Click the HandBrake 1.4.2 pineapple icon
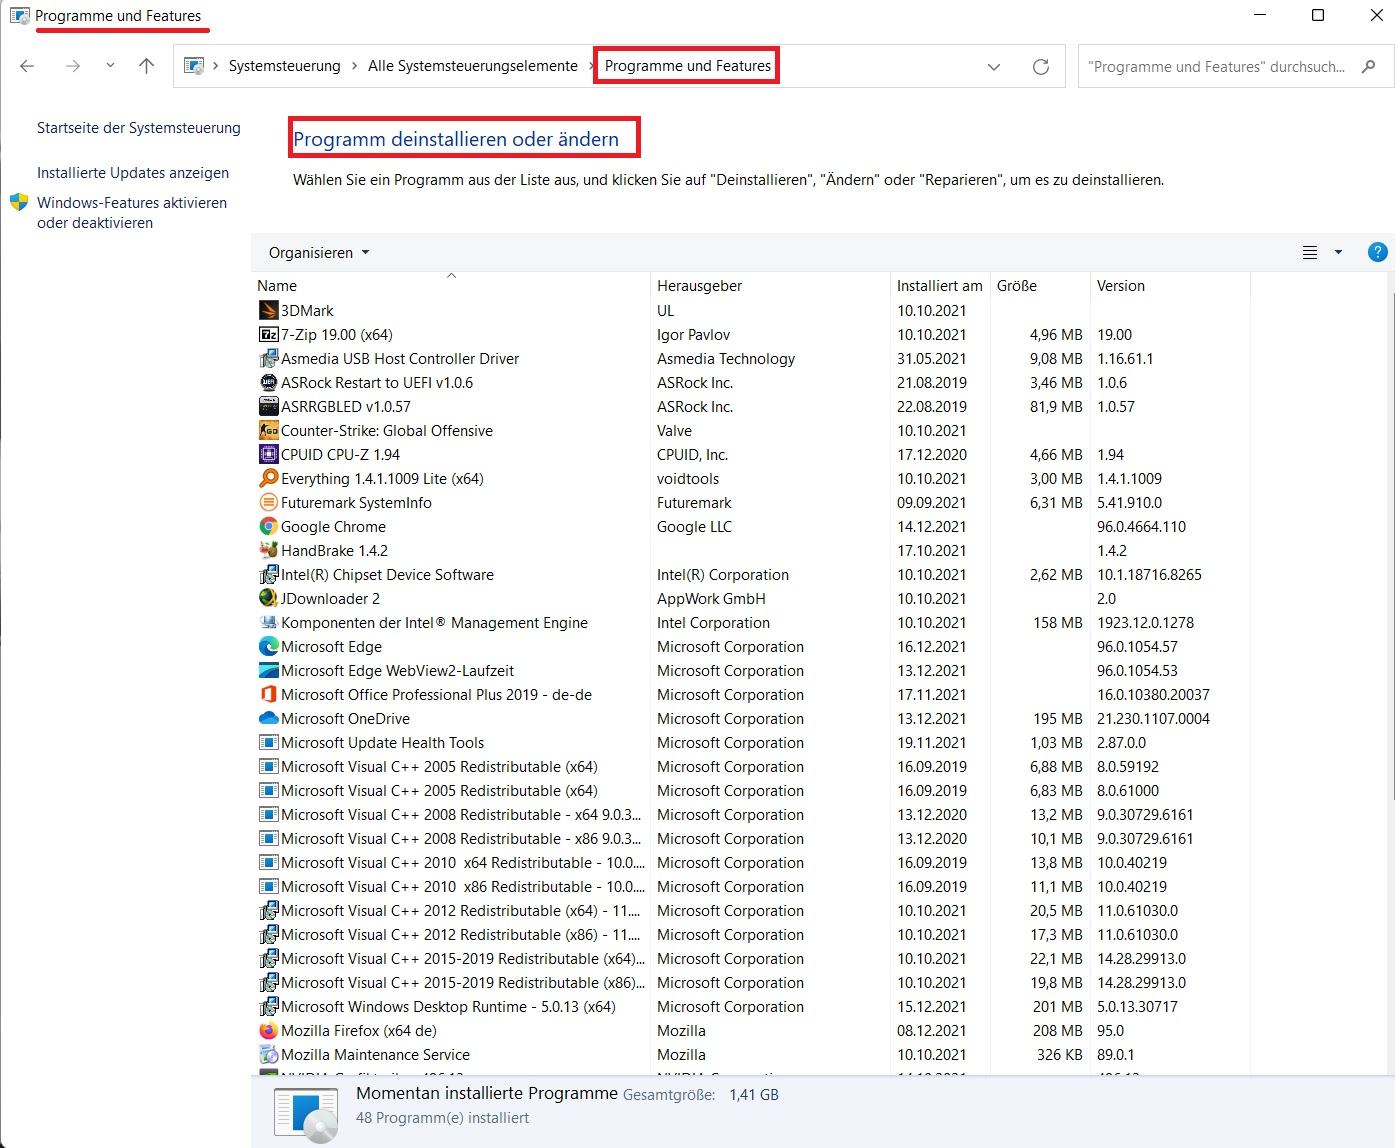Screen dimensions: 1396x1148 pyautogui.click(x=268, y=551)
